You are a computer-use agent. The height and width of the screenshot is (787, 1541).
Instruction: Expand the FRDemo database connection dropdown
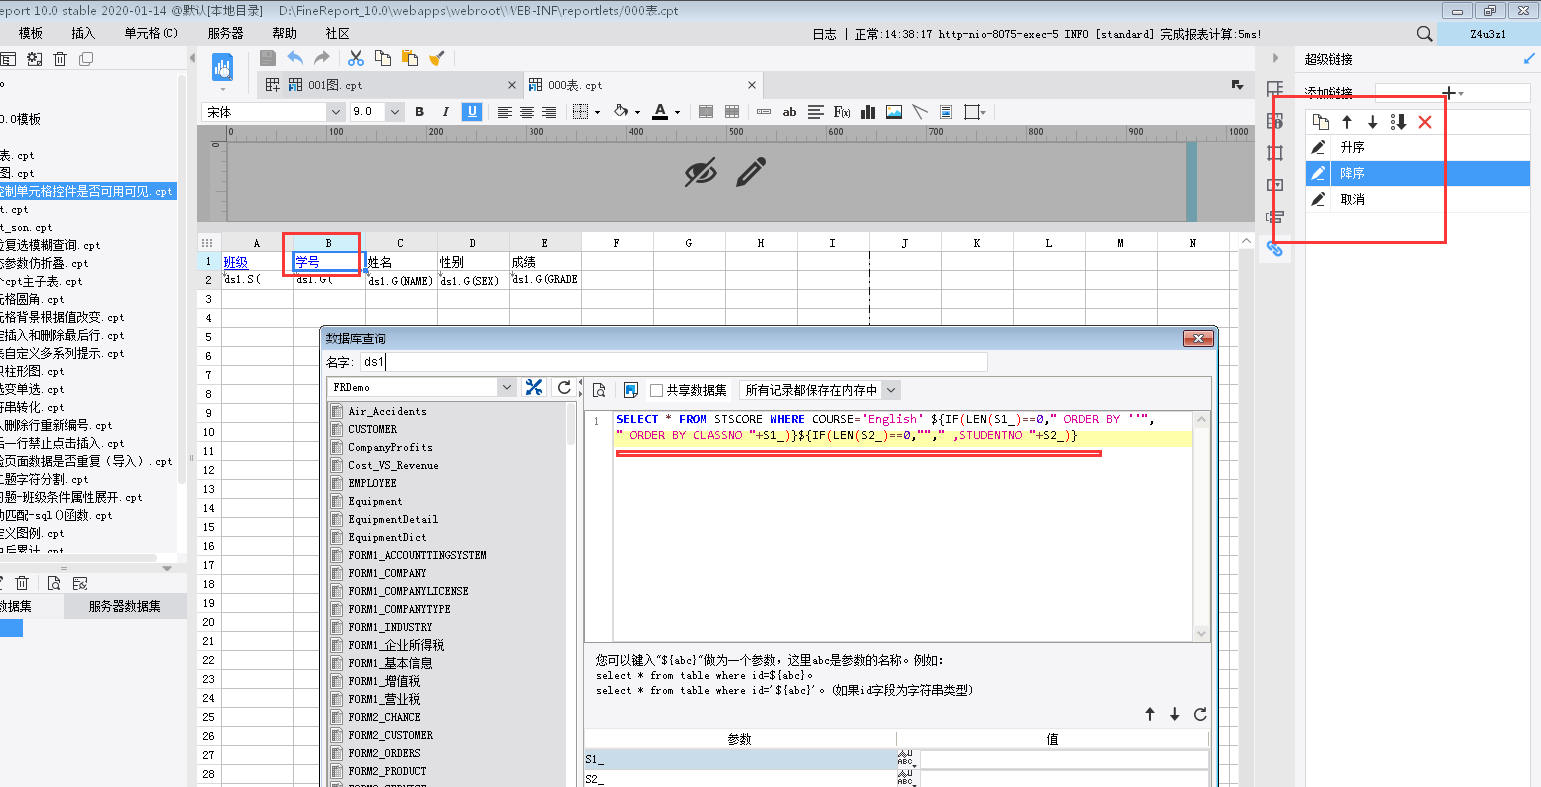[506, 388]
